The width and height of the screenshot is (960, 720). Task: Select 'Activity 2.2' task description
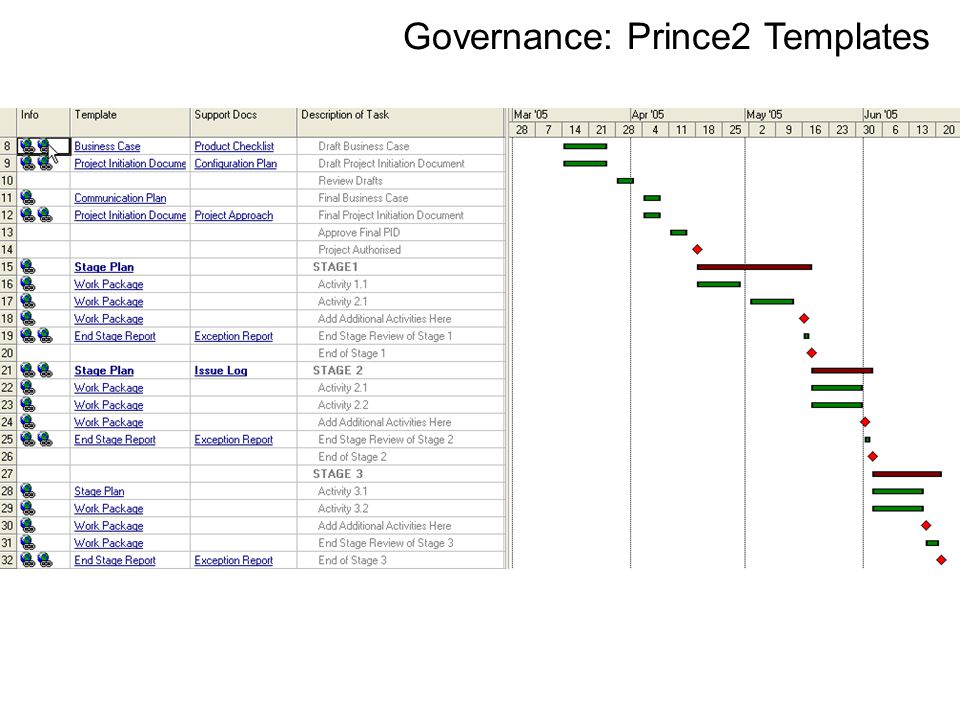[x=343, y=405]
